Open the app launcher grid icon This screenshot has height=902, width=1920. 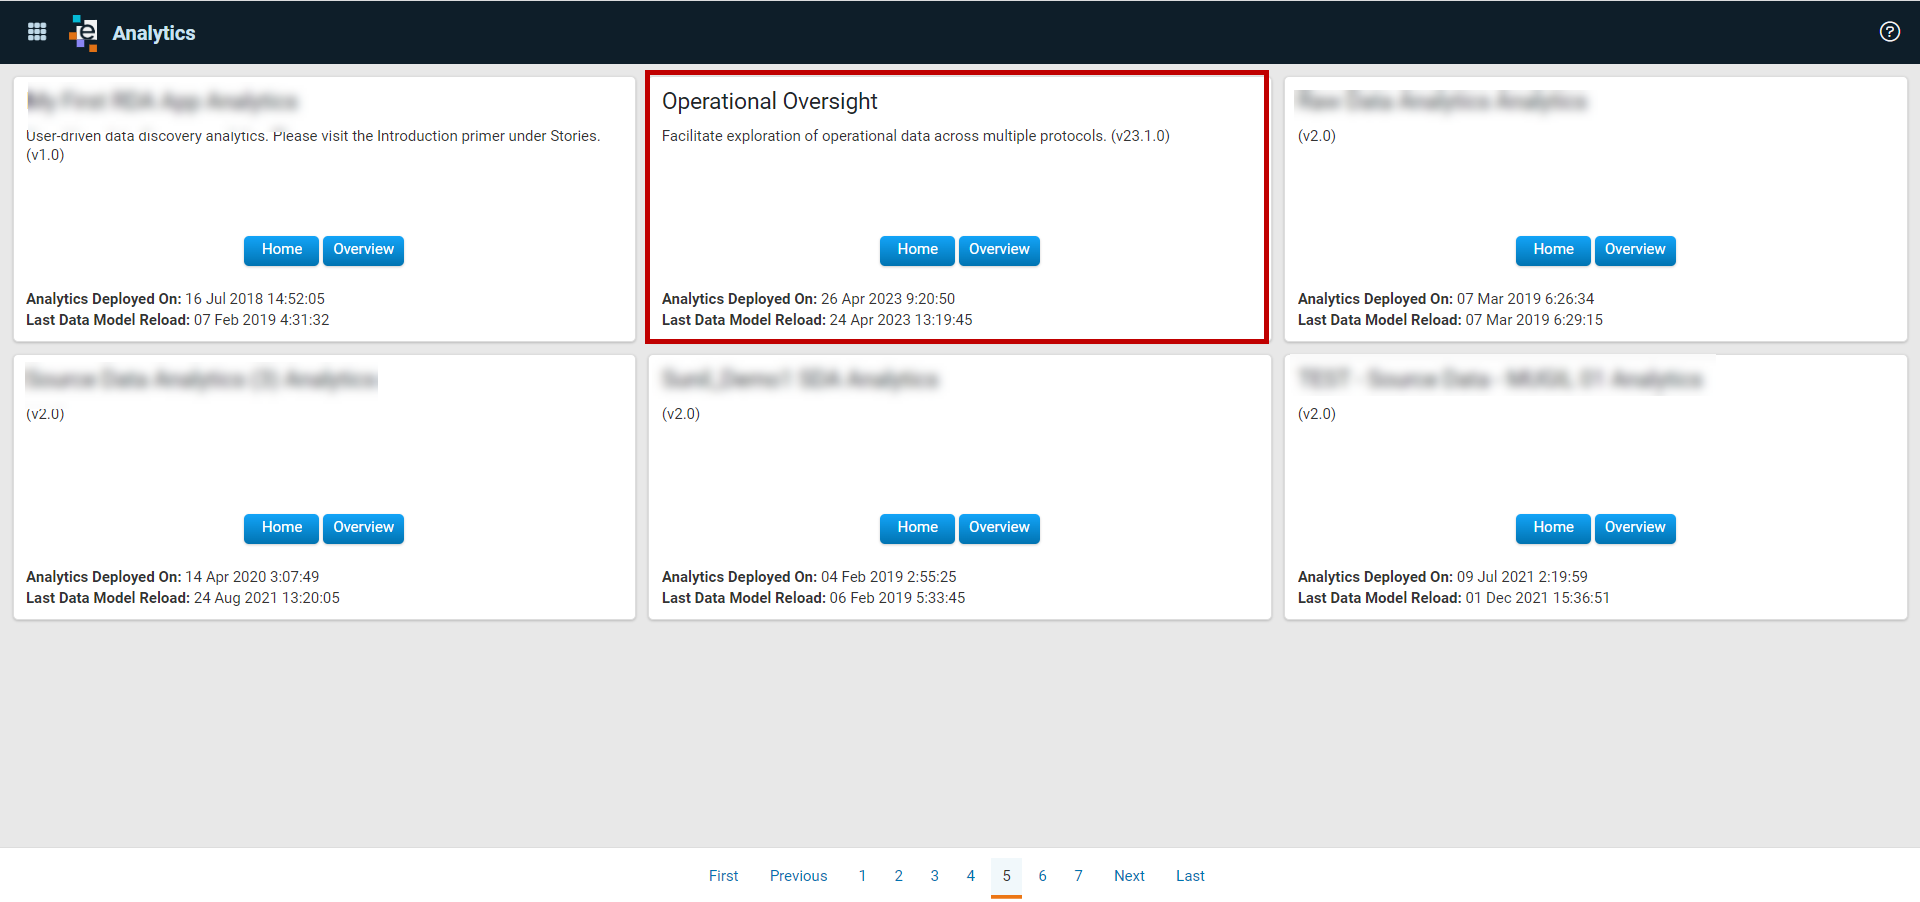pyautogui.click(x=37, y=32)
